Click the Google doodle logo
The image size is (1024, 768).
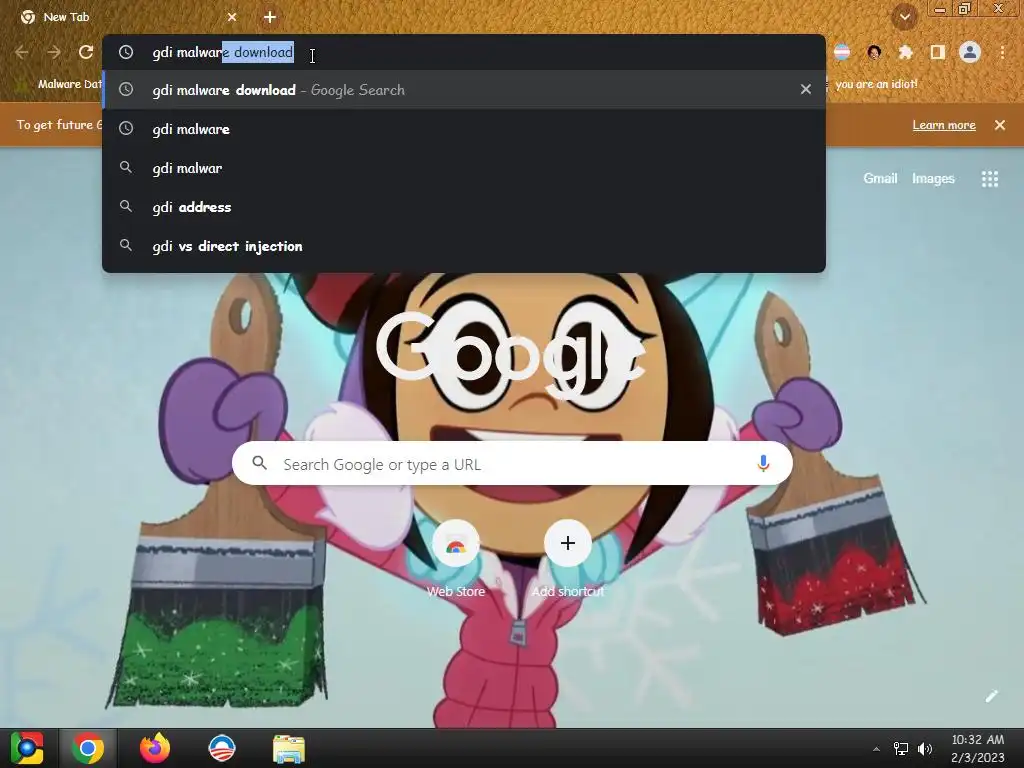click(511, 356)
